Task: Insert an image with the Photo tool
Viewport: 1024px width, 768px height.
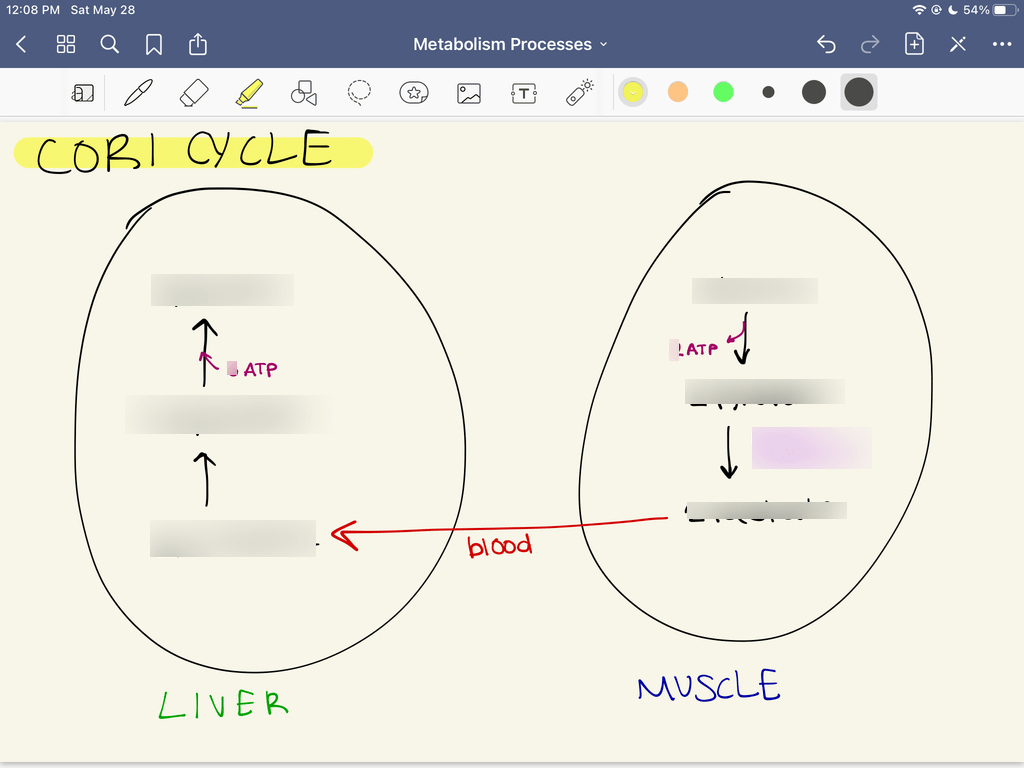Action: 469,92
